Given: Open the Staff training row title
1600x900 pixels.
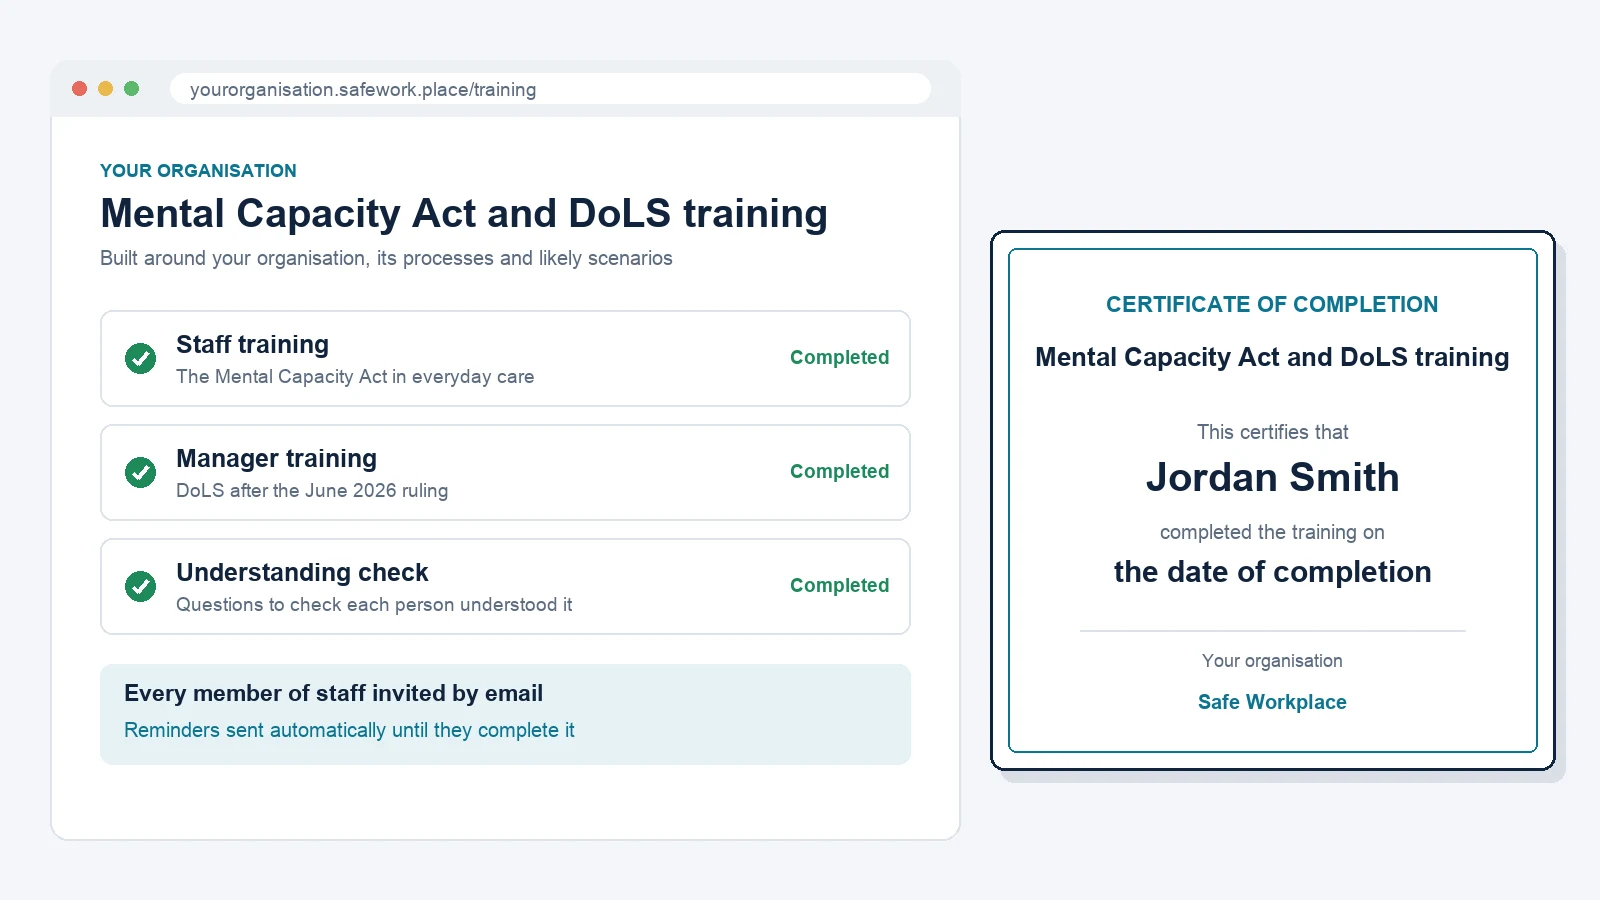Looking at the screenshot, I should pyautogui.click(x=252, y=345).
